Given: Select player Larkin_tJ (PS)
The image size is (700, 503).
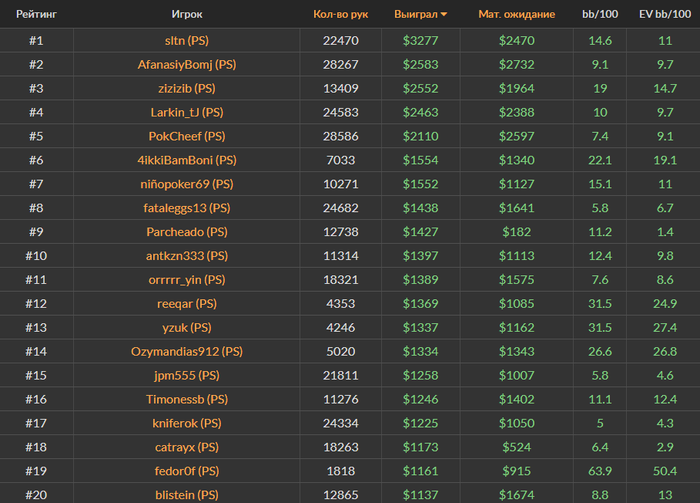Looking at the screenshot, I should coord(187,112).
